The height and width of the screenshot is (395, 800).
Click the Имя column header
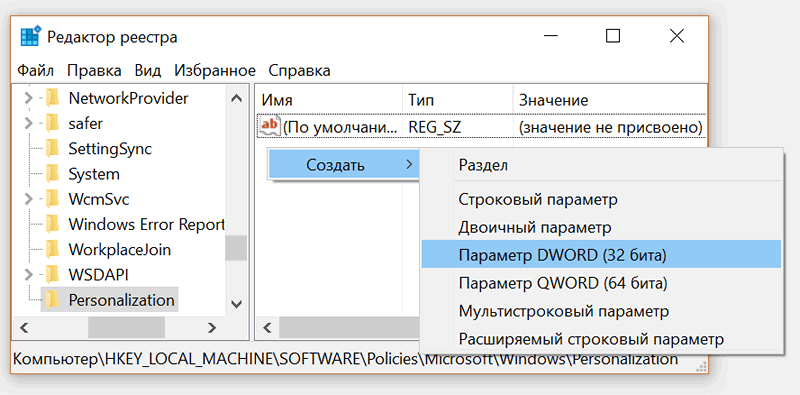(329, 100)
